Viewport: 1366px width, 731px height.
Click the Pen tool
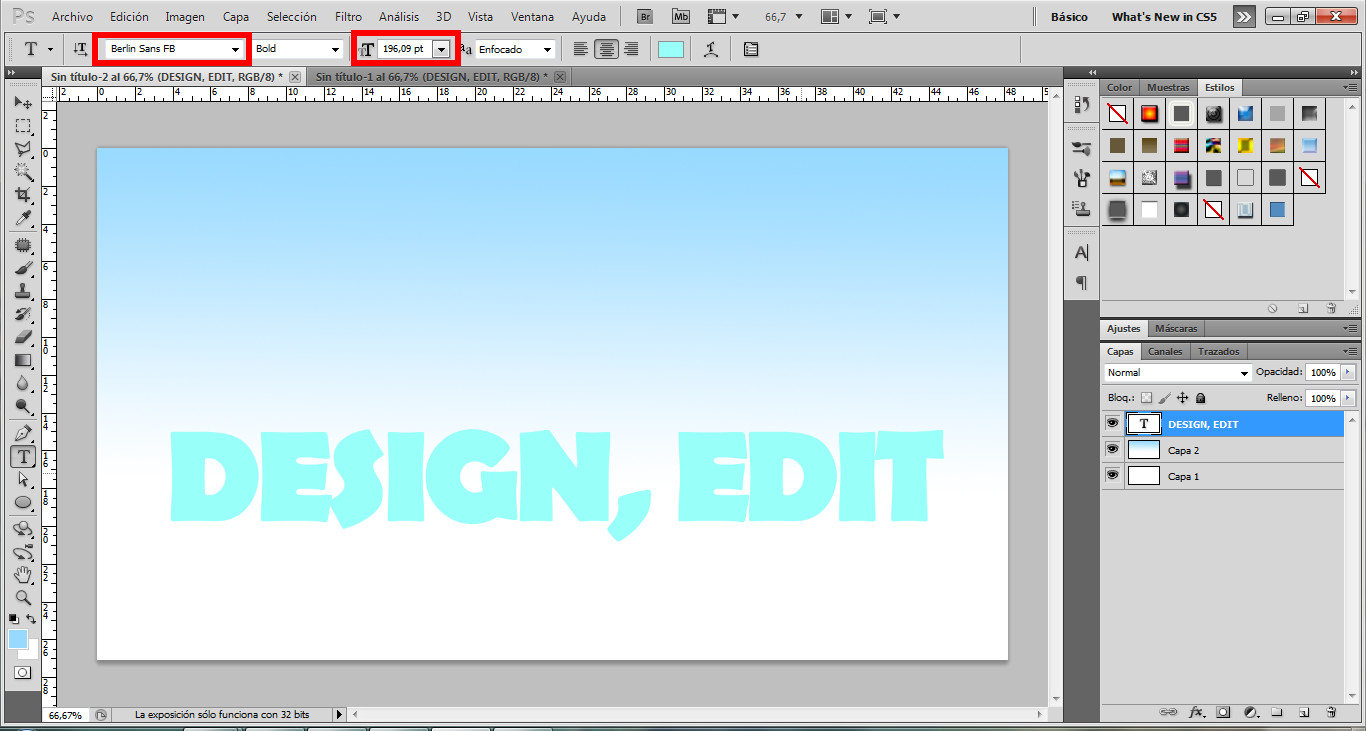pos(24,433)
